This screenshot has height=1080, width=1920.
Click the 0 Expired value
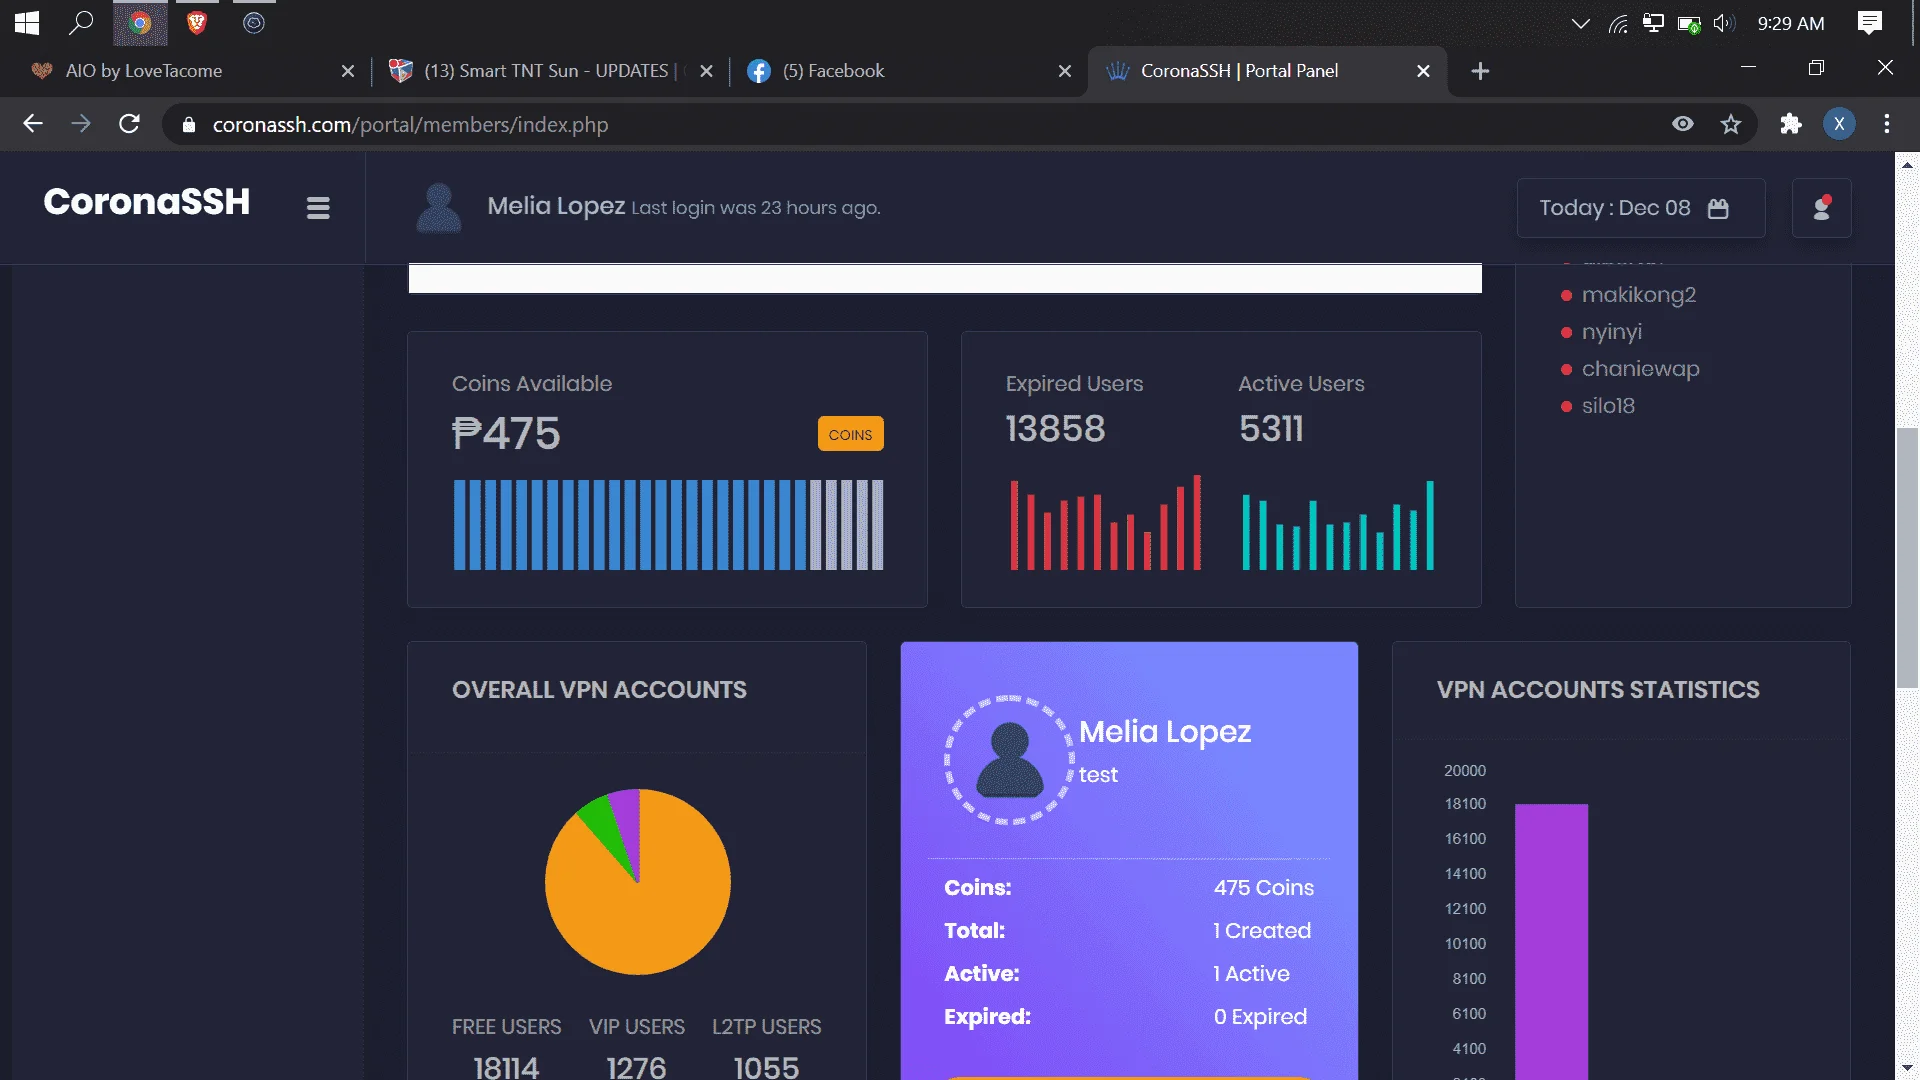click(1260, 1017)
